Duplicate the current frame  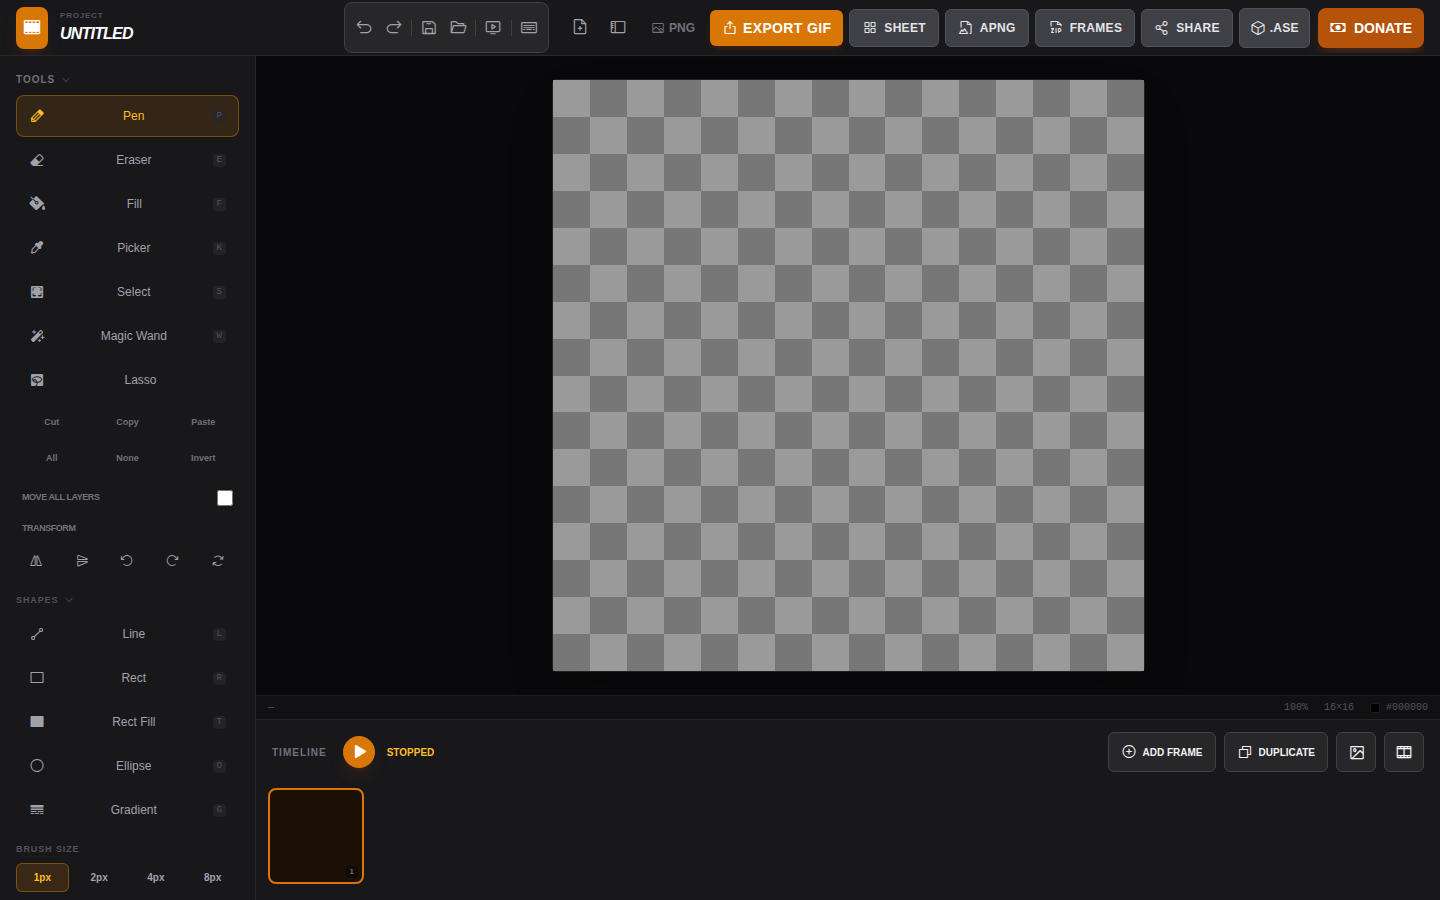(1276, 752)
